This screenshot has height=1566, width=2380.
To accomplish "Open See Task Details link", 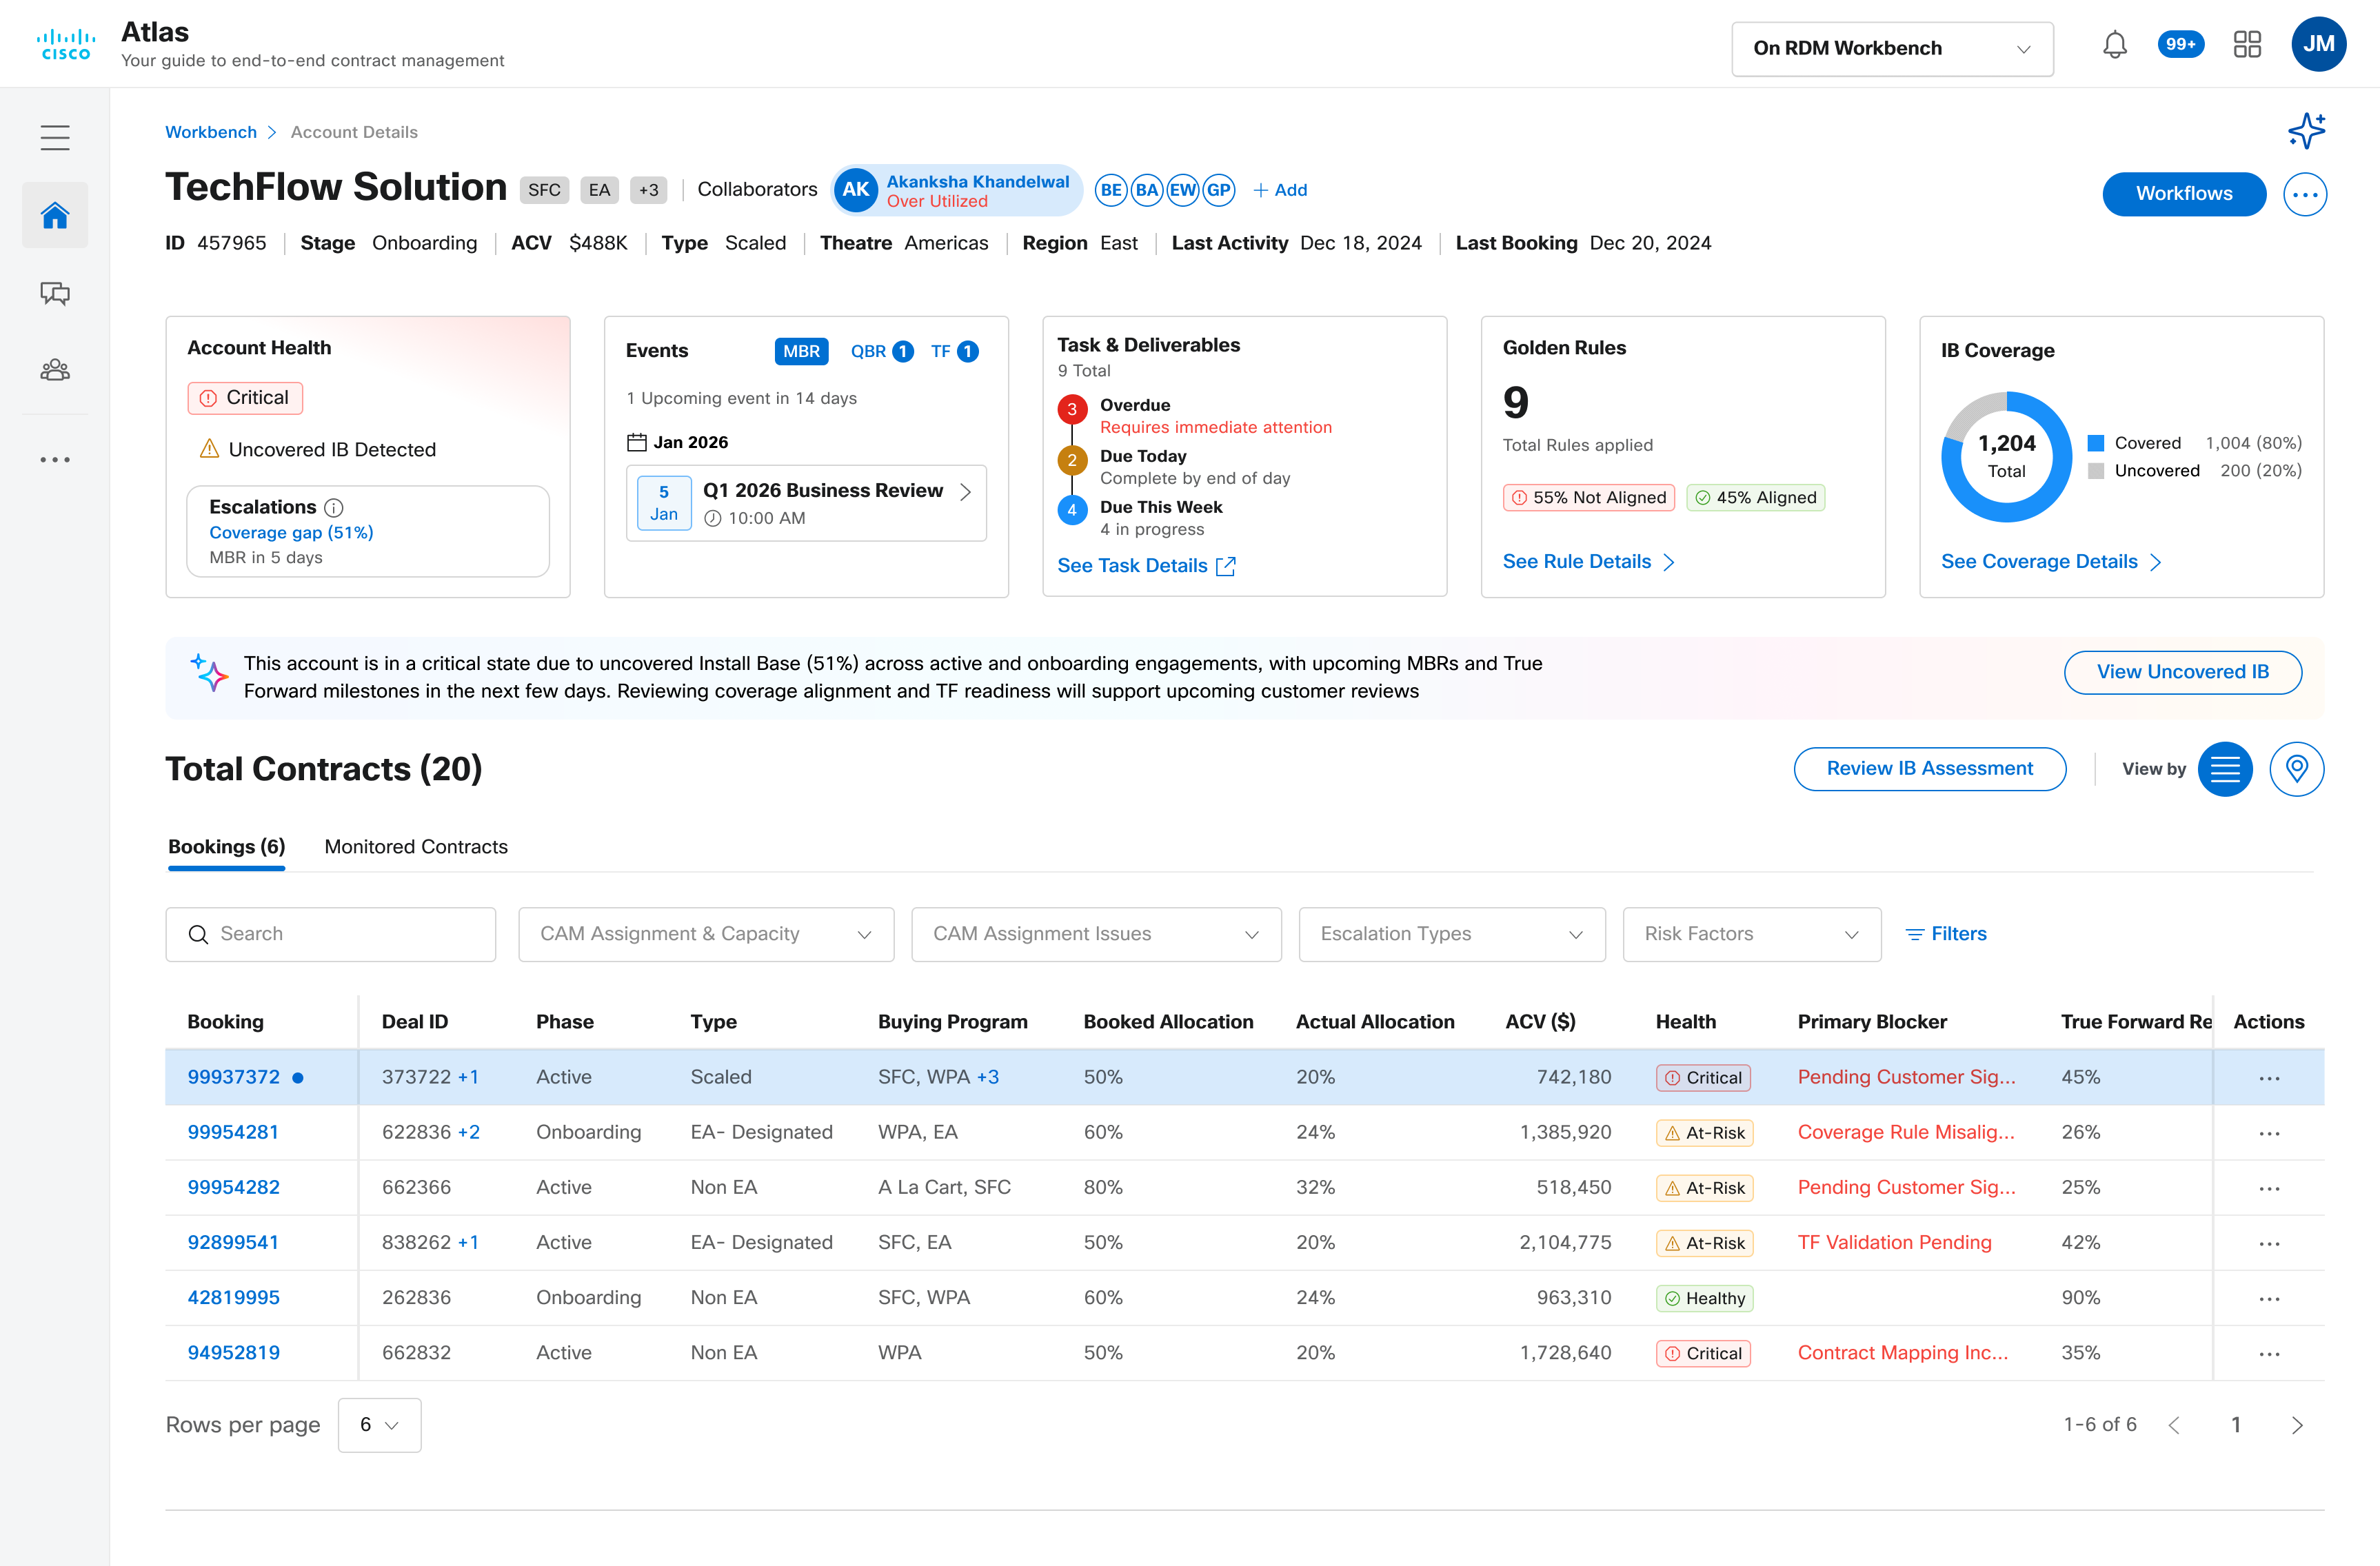I will click(1146, 566).
